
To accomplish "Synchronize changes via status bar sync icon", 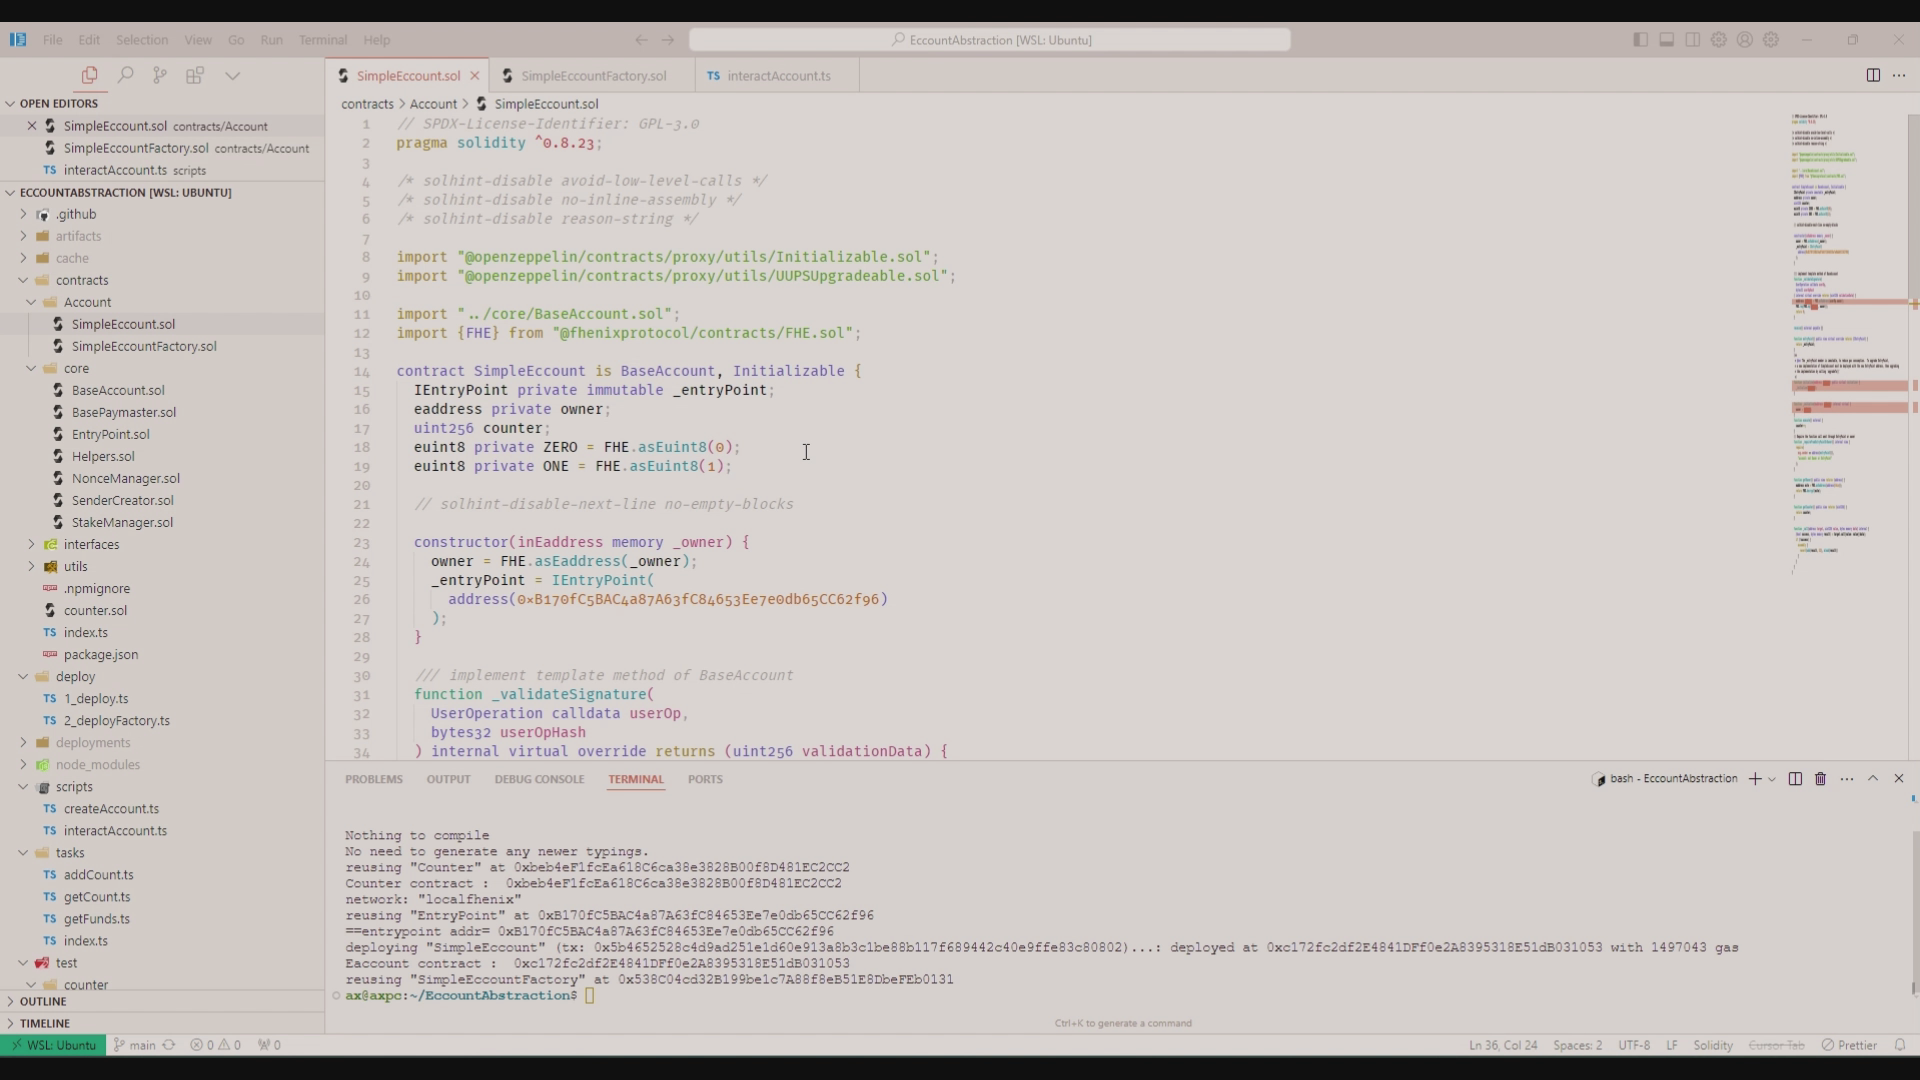I will (169, 1045).
